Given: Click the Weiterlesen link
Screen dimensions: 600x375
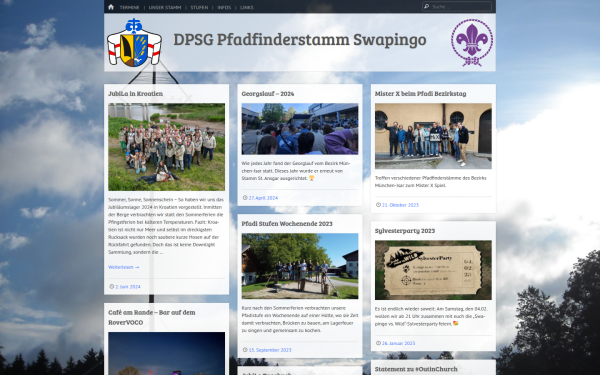Looking at the screenshot, I should click(124, 267).
